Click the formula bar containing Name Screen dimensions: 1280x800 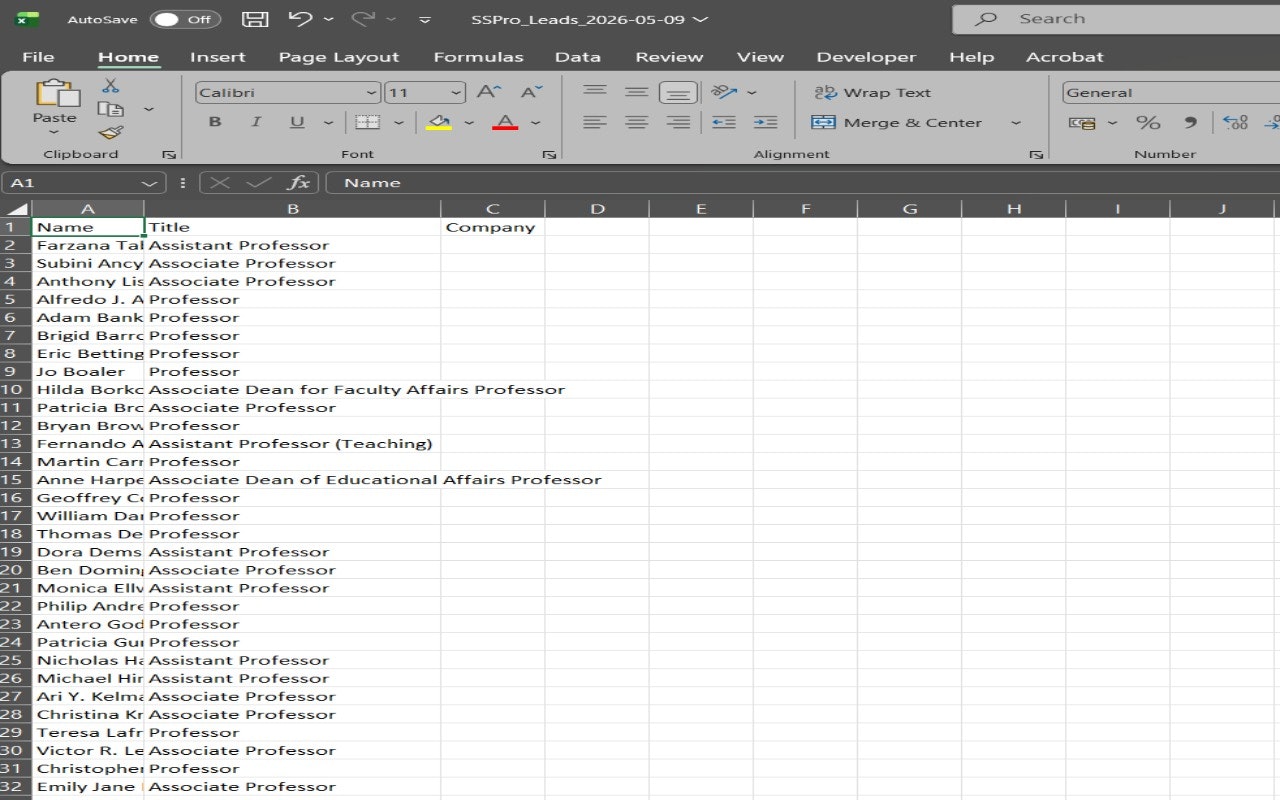tap(802, 183)
